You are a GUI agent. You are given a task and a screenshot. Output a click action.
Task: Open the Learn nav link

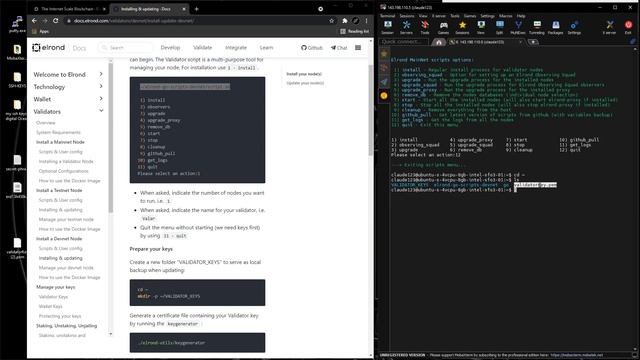click(x=267, y=48)
